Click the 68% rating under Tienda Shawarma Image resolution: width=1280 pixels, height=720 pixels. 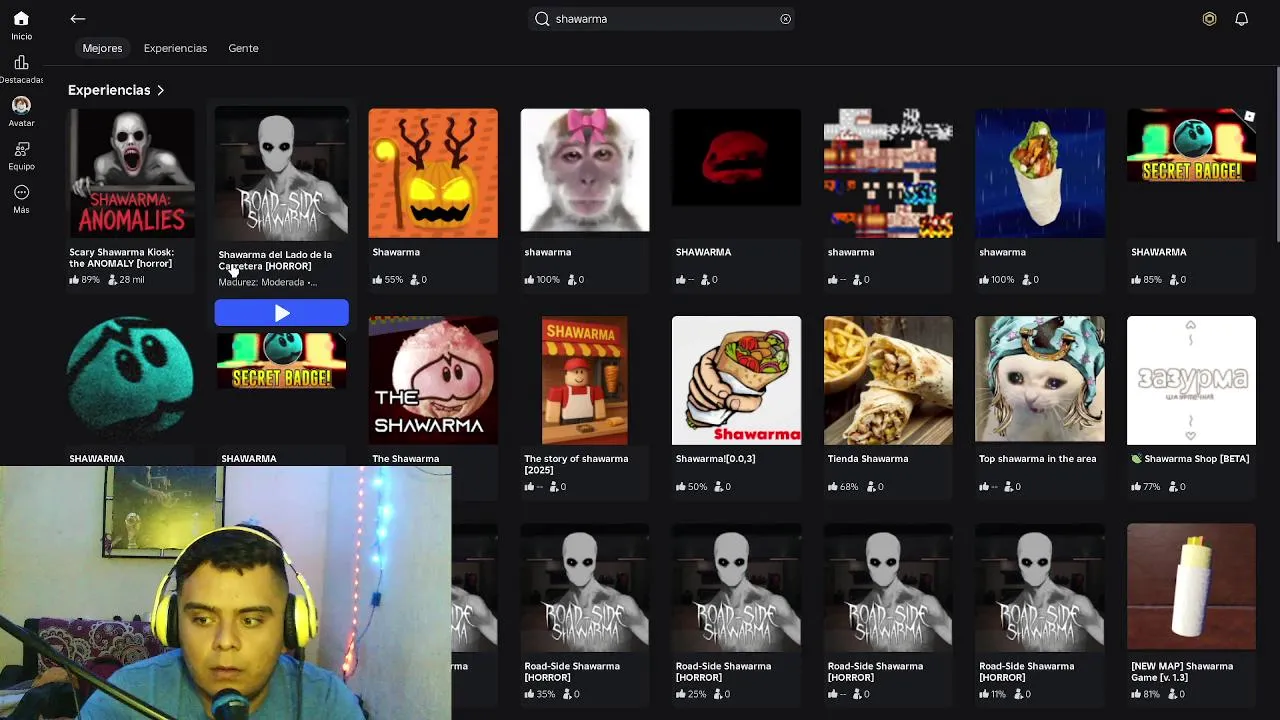(x=843, y=487)
